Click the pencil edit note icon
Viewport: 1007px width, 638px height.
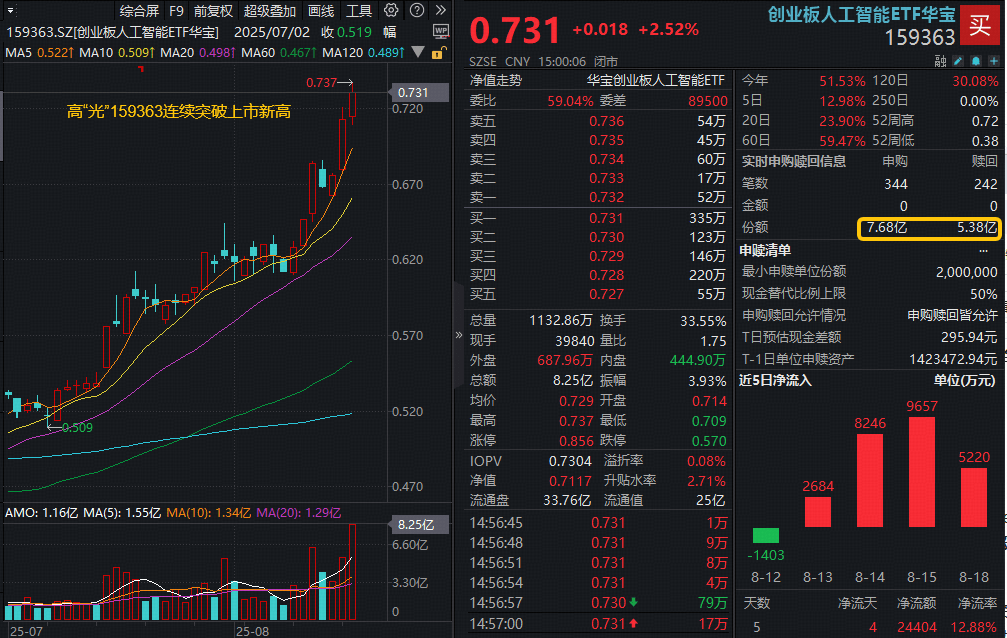point(958,61)
